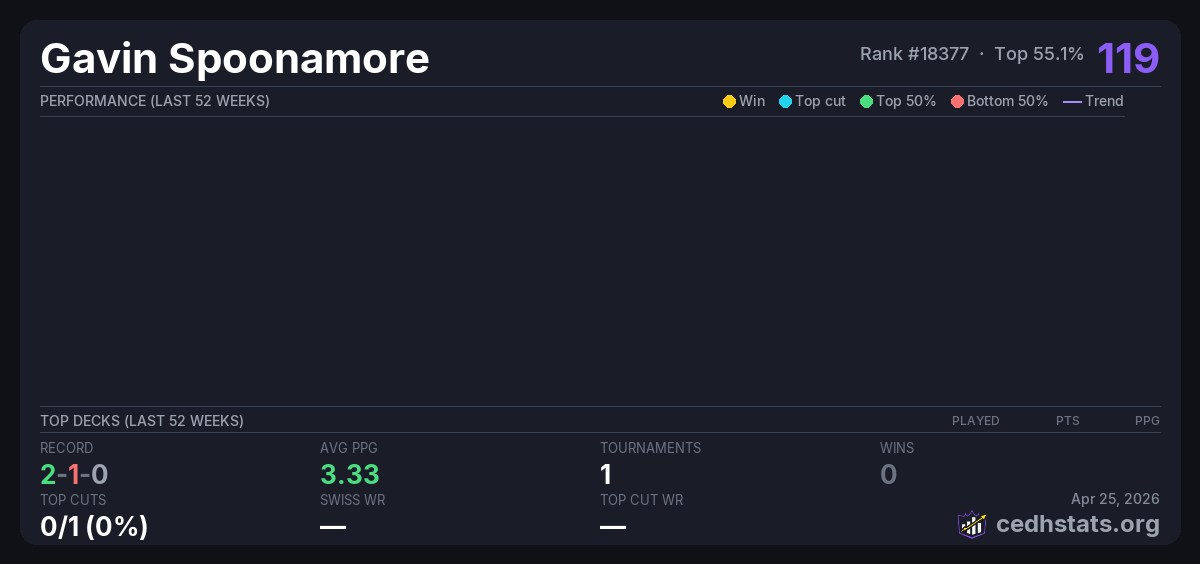Click the 2-1-0 record value

pos(74,474)
